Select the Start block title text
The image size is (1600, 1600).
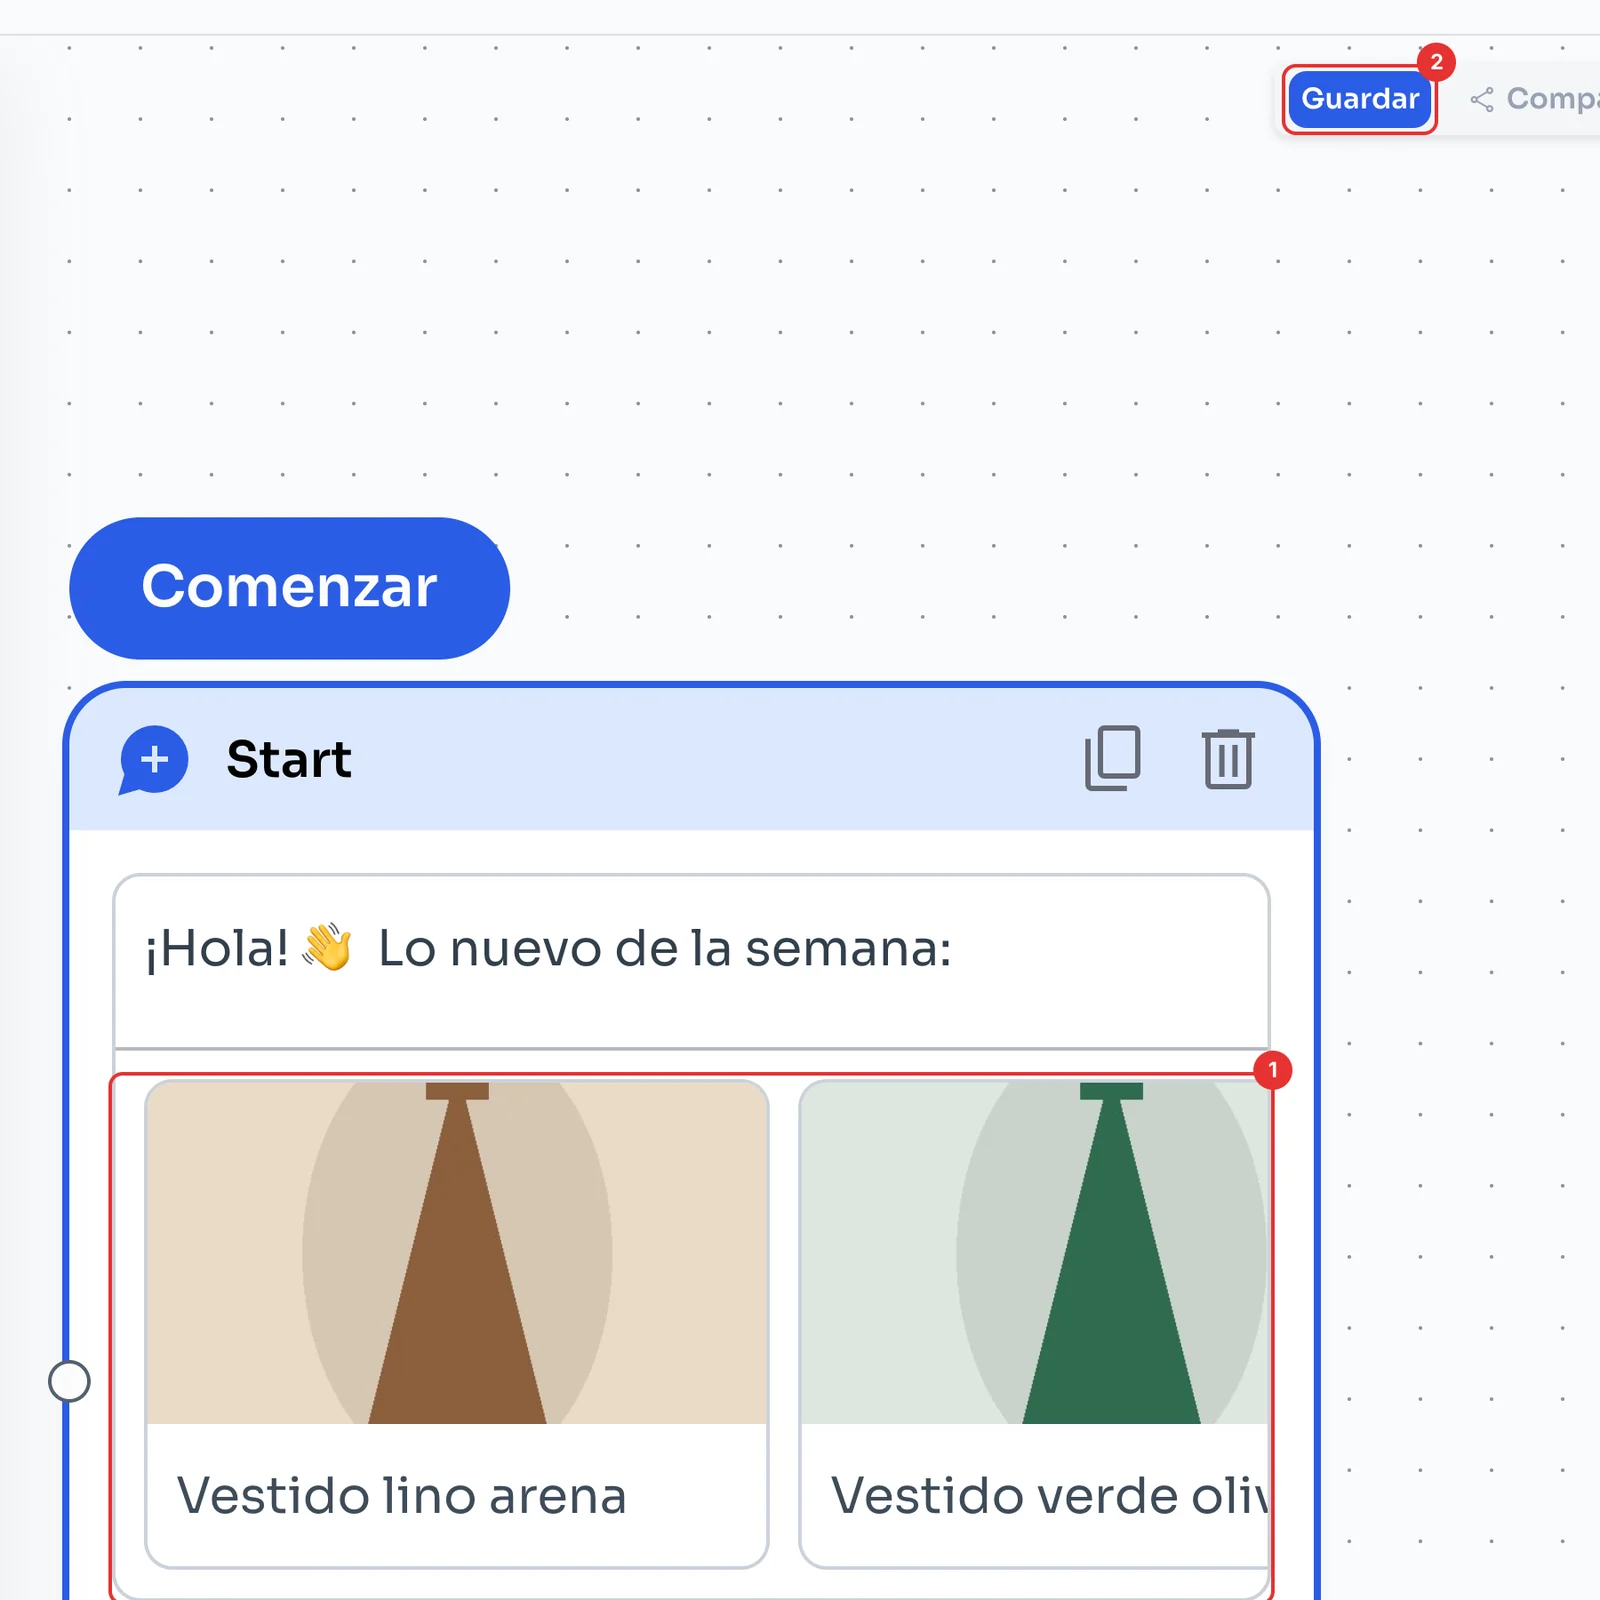(289, 759)
